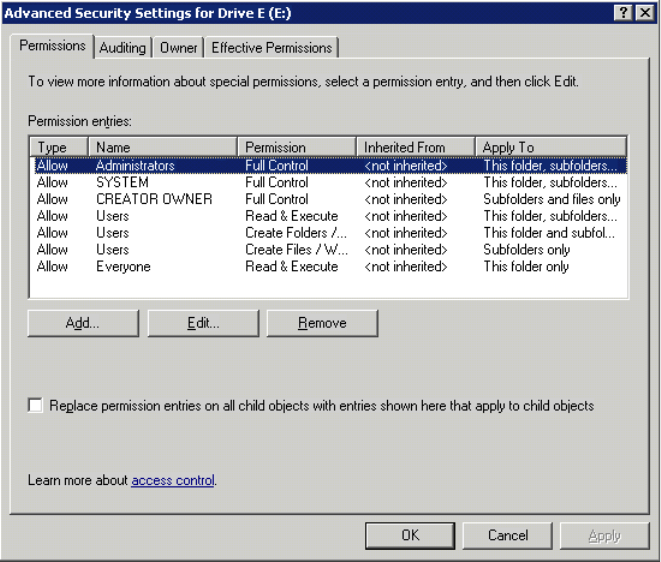The width and height of the screenshot is (661, 562).
Task: Select the SYSTEM permission entry
Action: 122,183
